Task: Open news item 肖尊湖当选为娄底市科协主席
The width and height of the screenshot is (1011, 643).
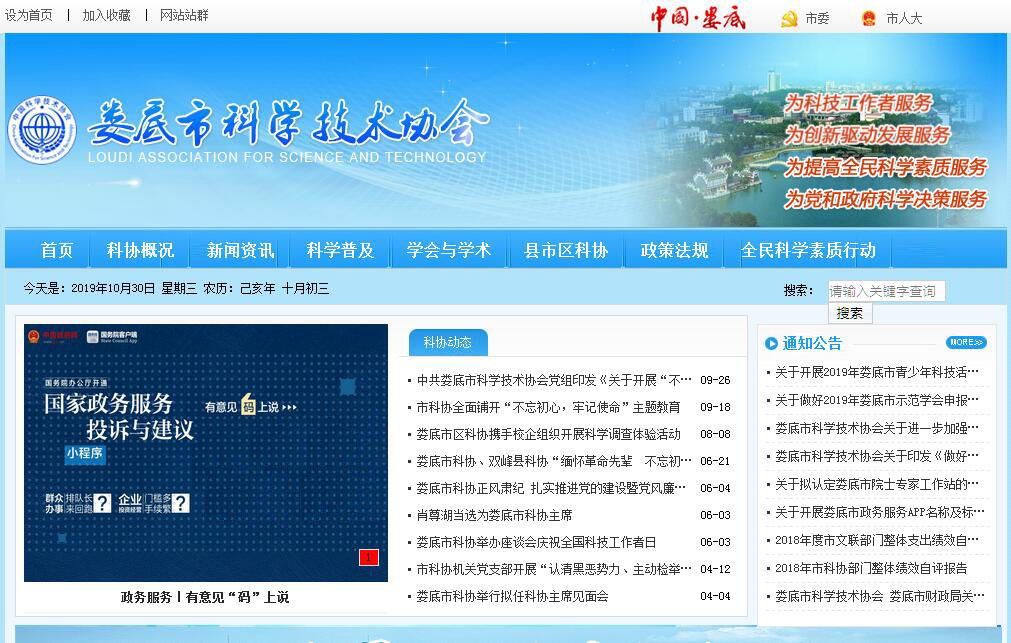Action: coord(494,515)
